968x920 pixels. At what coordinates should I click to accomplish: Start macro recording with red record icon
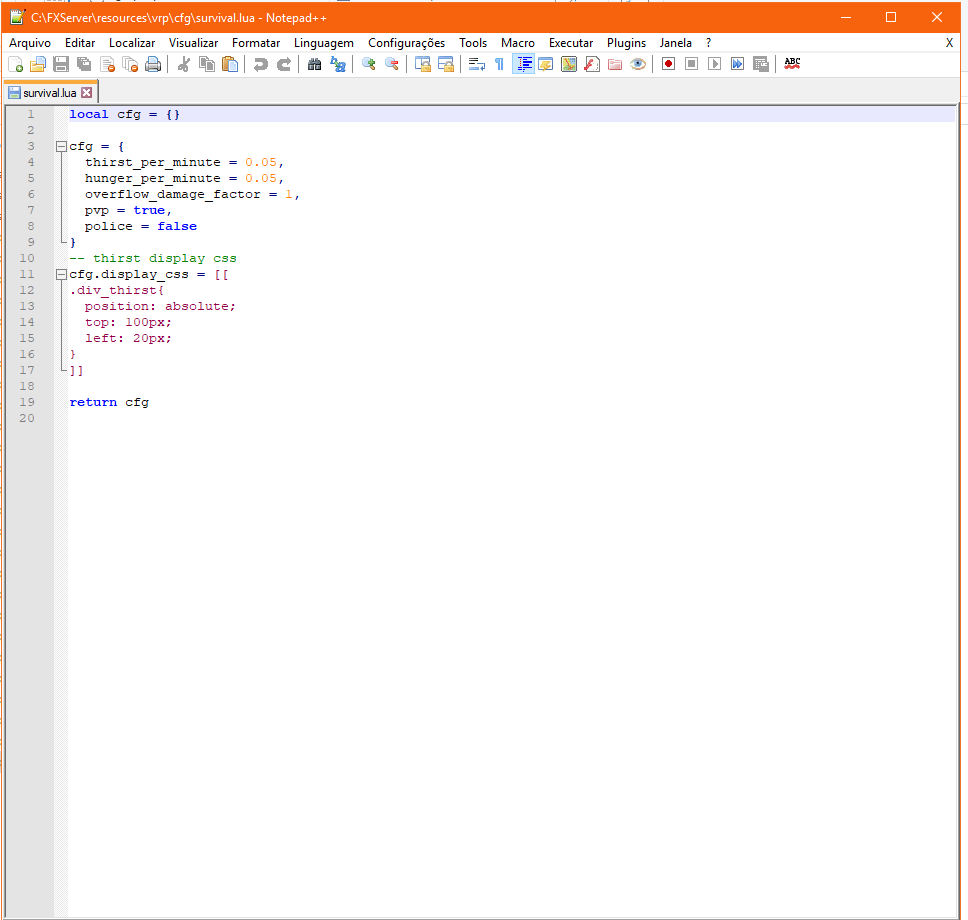click(x=667, y=64)
